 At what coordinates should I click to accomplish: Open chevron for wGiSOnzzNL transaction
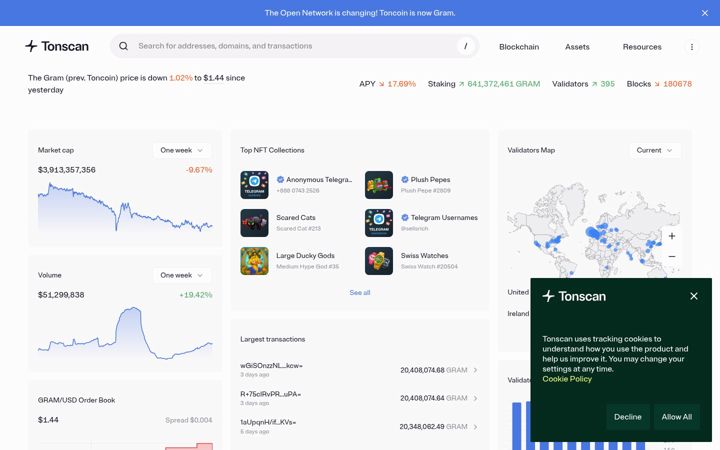[x=475, y=370]
